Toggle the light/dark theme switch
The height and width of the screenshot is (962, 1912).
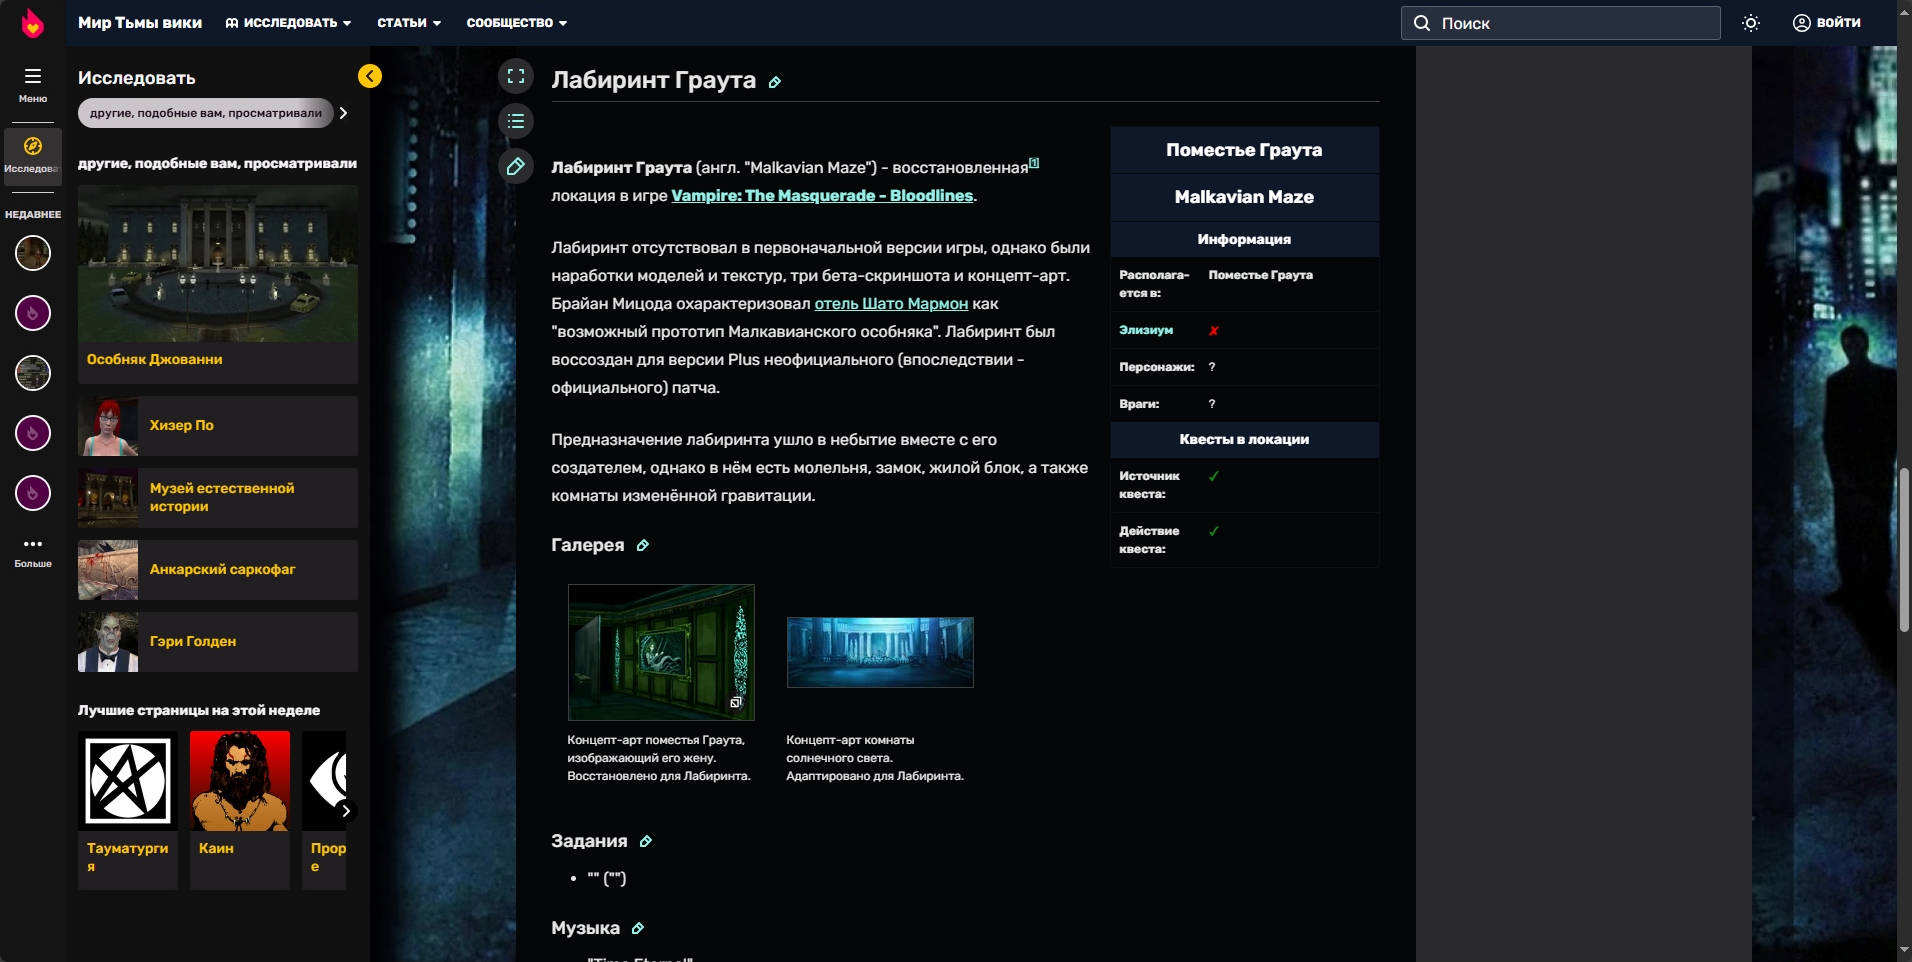pos(1751,23)
